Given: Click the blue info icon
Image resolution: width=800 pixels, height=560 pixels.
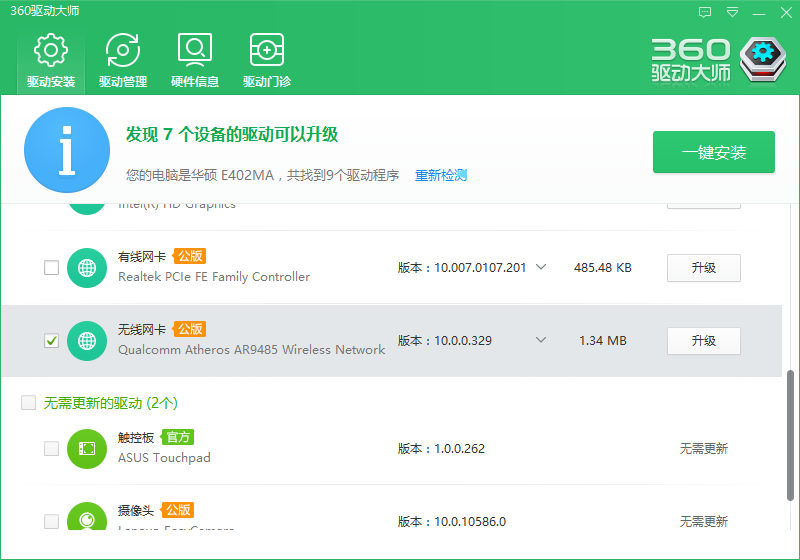Looking at the screenshot, I should (67, 150).
